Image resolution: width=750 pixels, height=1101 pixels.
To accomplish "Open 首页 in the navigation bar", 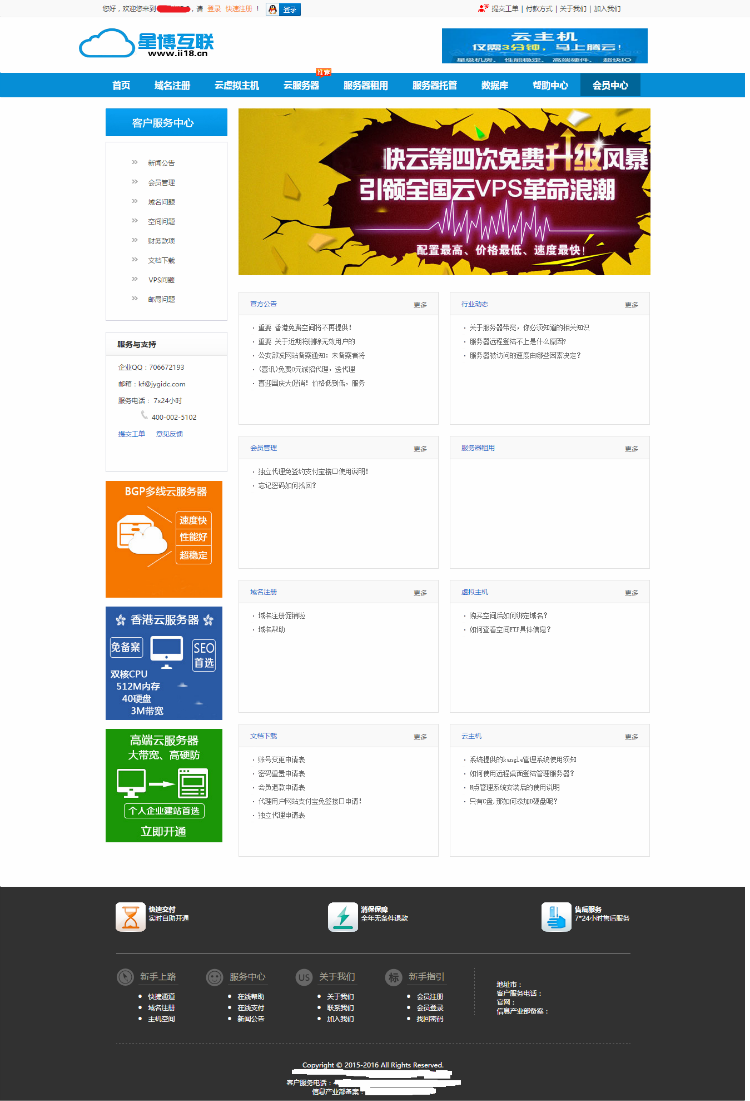I will click(x=121, y=85).
